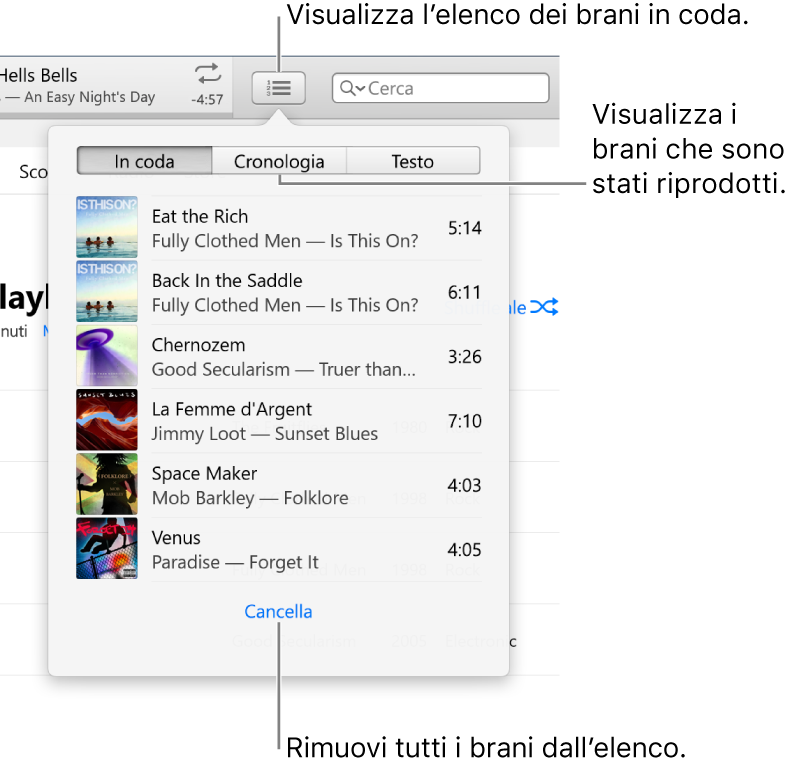Viewport: 793px width, 763px height.
Task: Select the In coda tab
Action: (x=144, y=161)
